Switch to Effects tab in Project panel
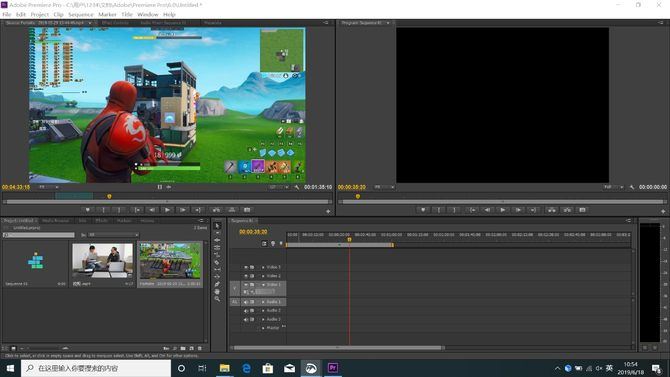Screen dimensions: 670x377 (102, 221)
